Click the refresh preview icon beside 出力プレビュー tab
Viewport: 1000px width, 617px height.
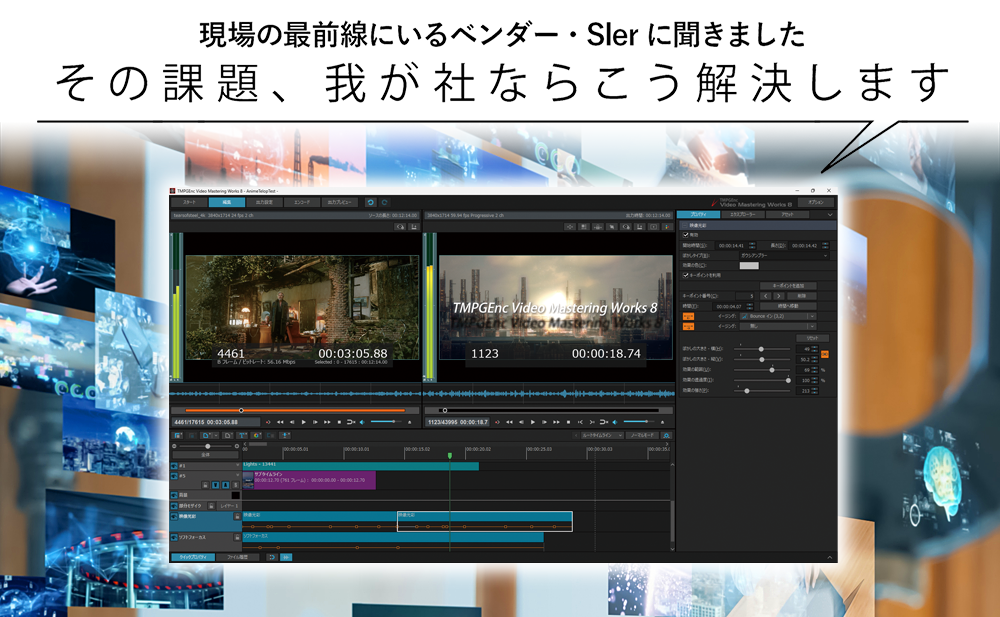371,203
